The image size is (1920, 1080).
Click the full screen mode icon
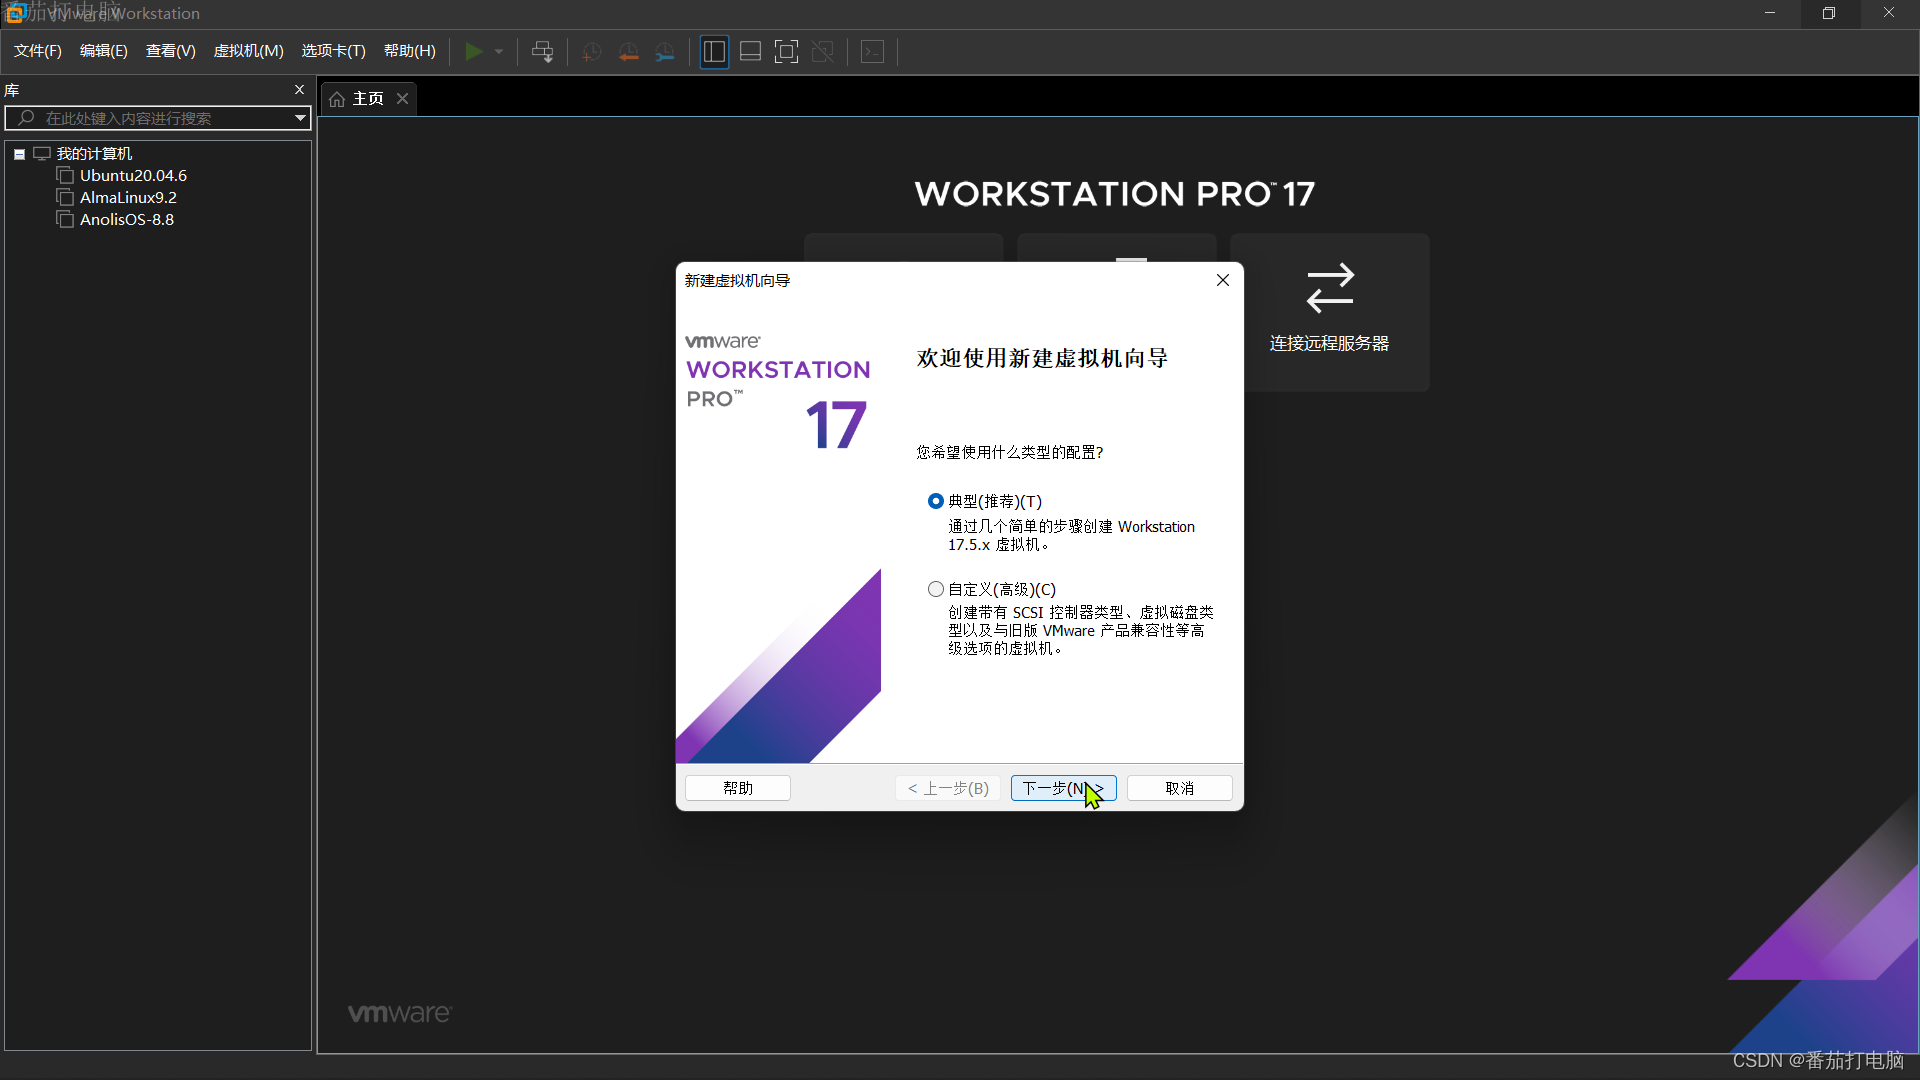(x=787, y=52)
